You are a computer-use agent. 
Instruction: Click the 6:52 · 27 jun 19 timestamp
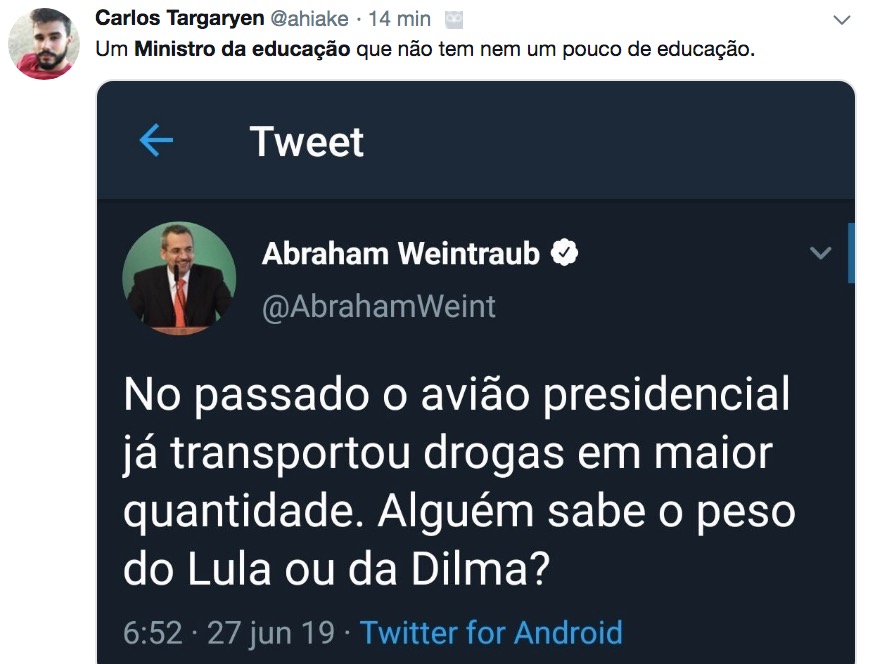(x=228, y=632)
